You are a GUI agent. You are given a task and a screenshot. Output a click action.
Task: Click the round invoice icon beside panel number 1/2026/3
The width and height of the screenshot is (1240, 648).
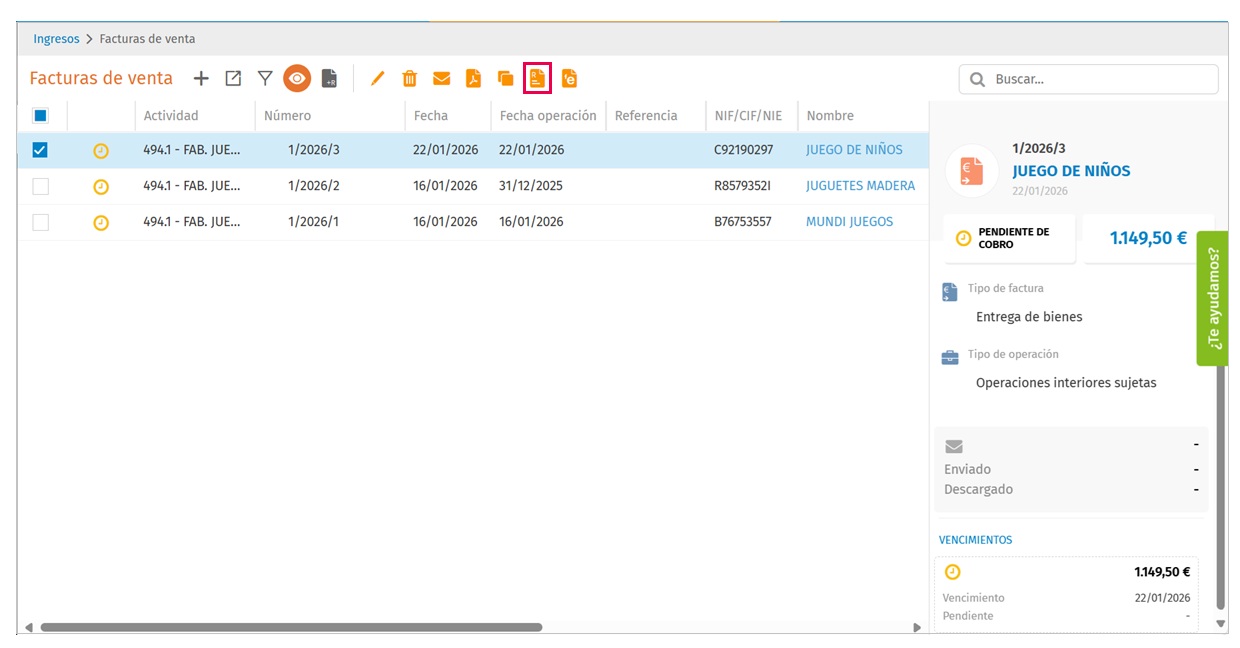[x=971, y=171]
